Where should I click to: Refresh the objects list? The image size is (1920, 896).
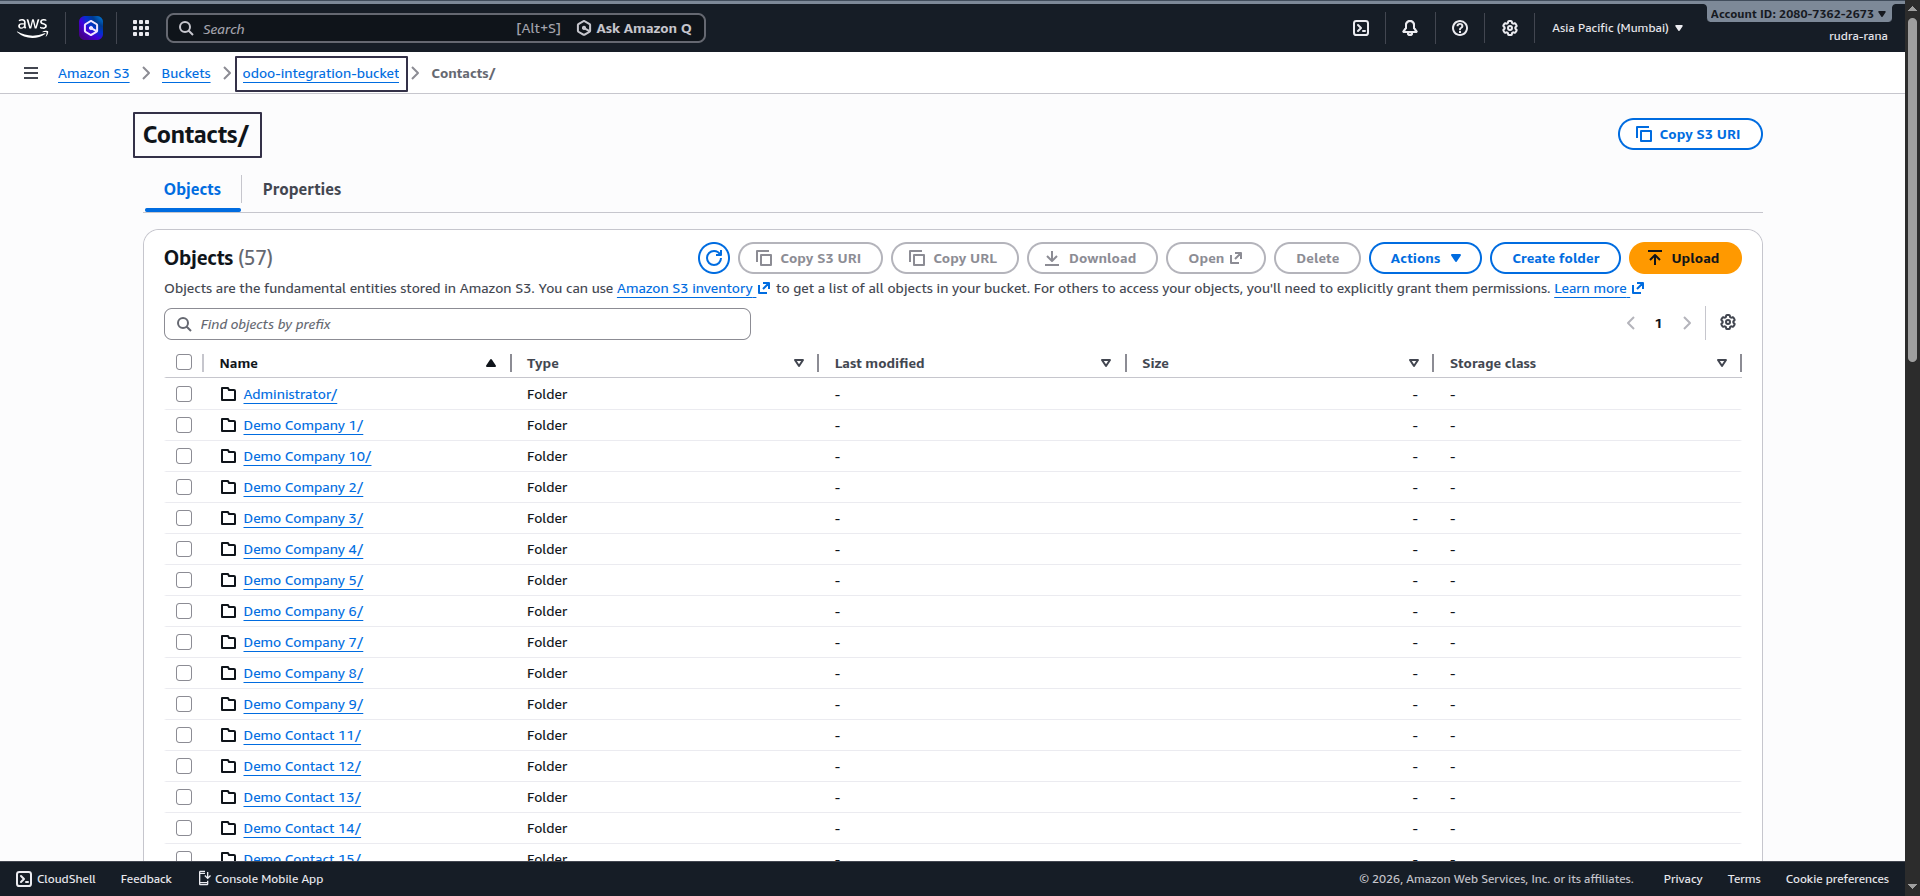click(714, 258)
